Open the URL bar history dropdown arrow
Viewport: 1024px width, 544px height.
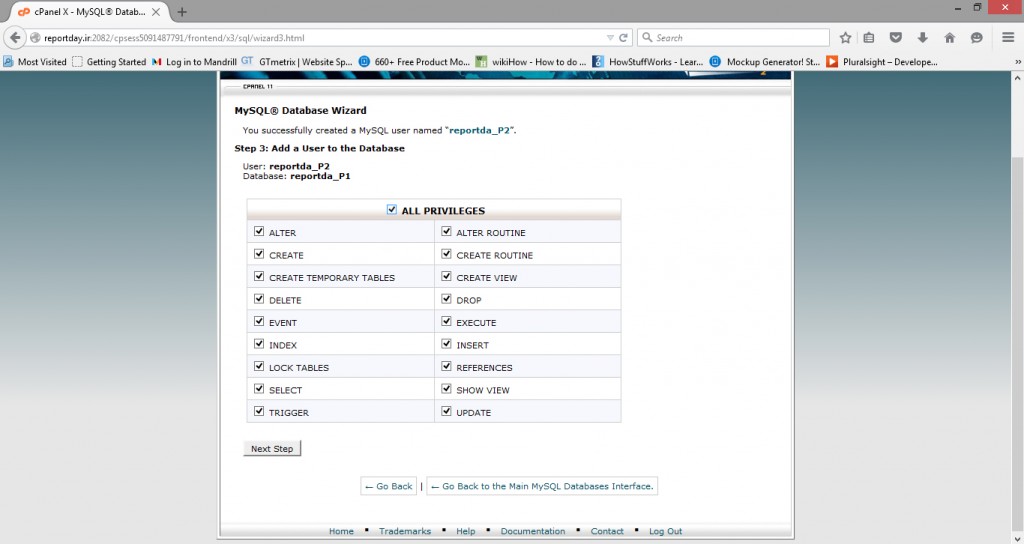610,38
